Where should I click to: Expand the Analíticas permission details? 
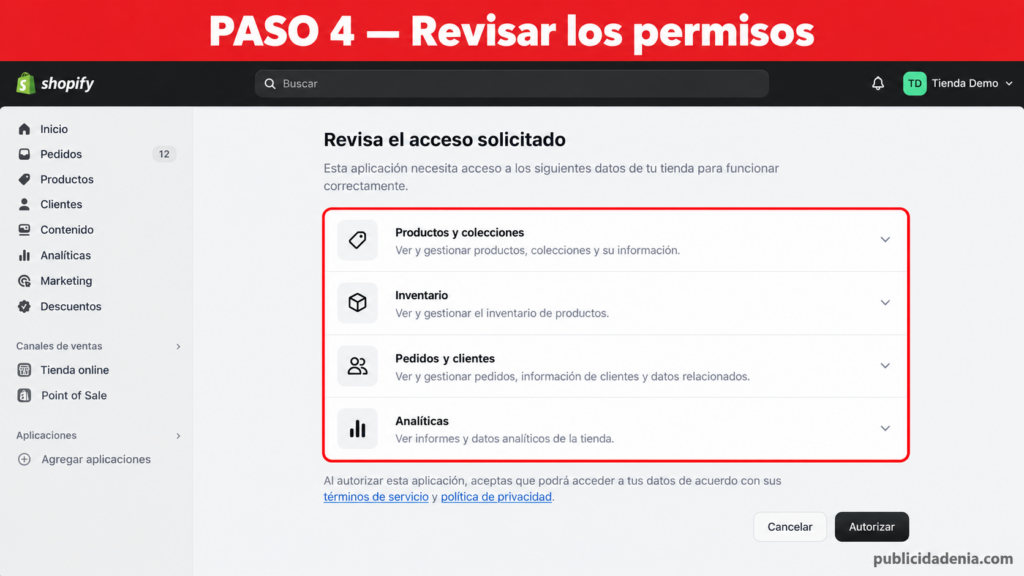tap(885, 428)
